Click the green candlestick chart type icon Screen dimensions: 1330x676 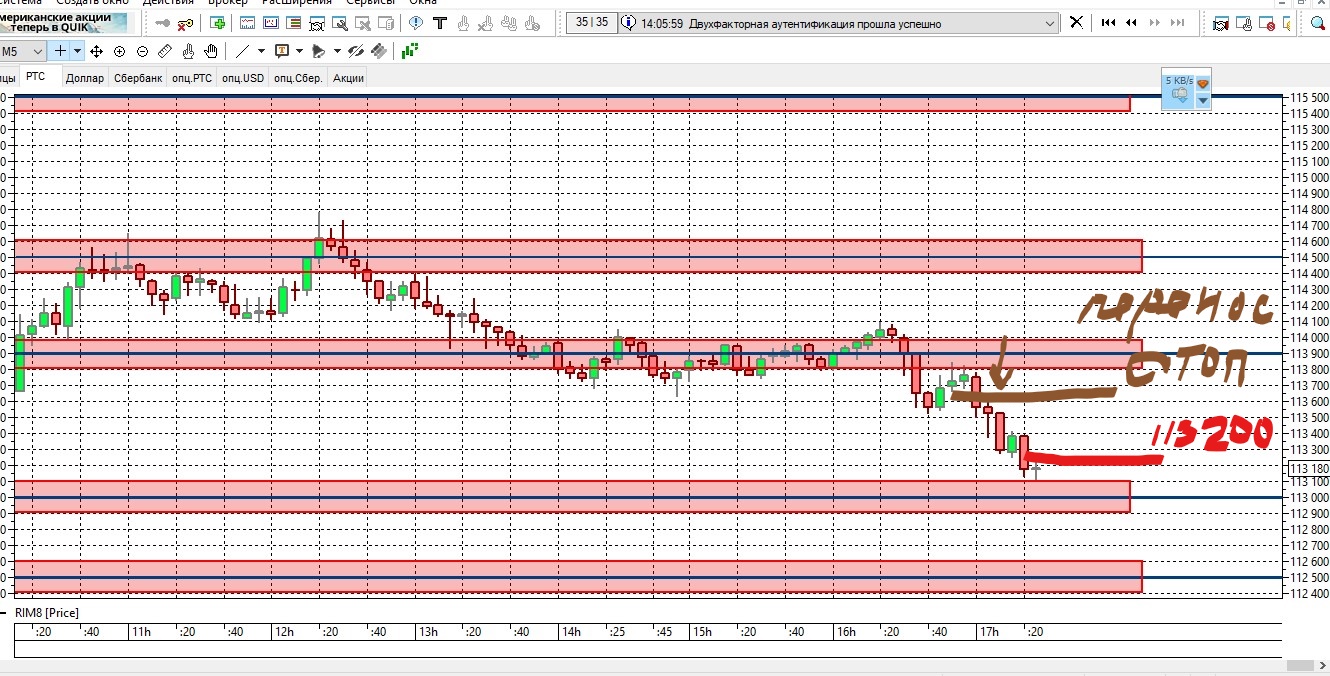[x=409, y=51]
